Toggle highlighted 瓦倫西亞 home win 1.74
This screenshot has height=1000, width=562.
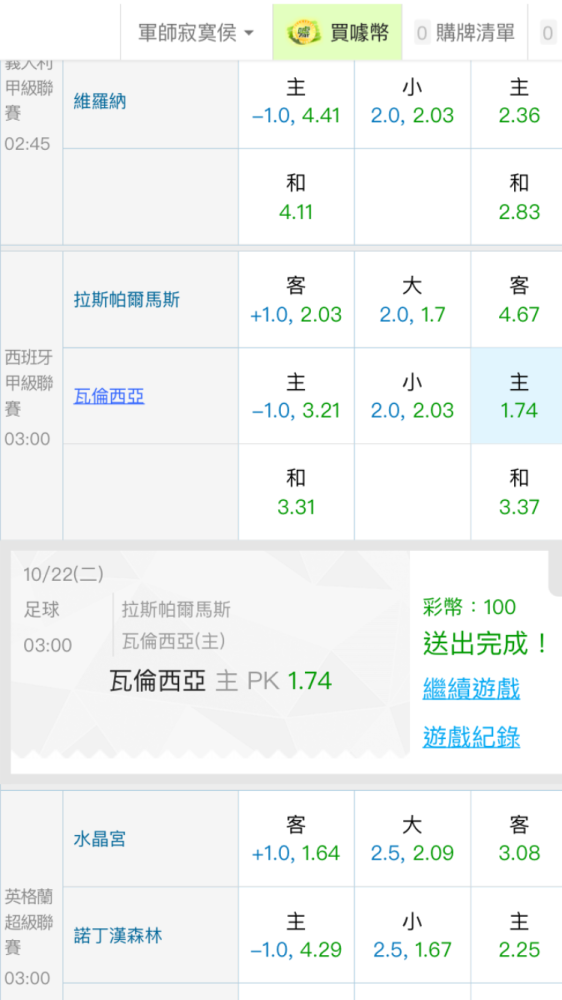click(x=517, y=396)
